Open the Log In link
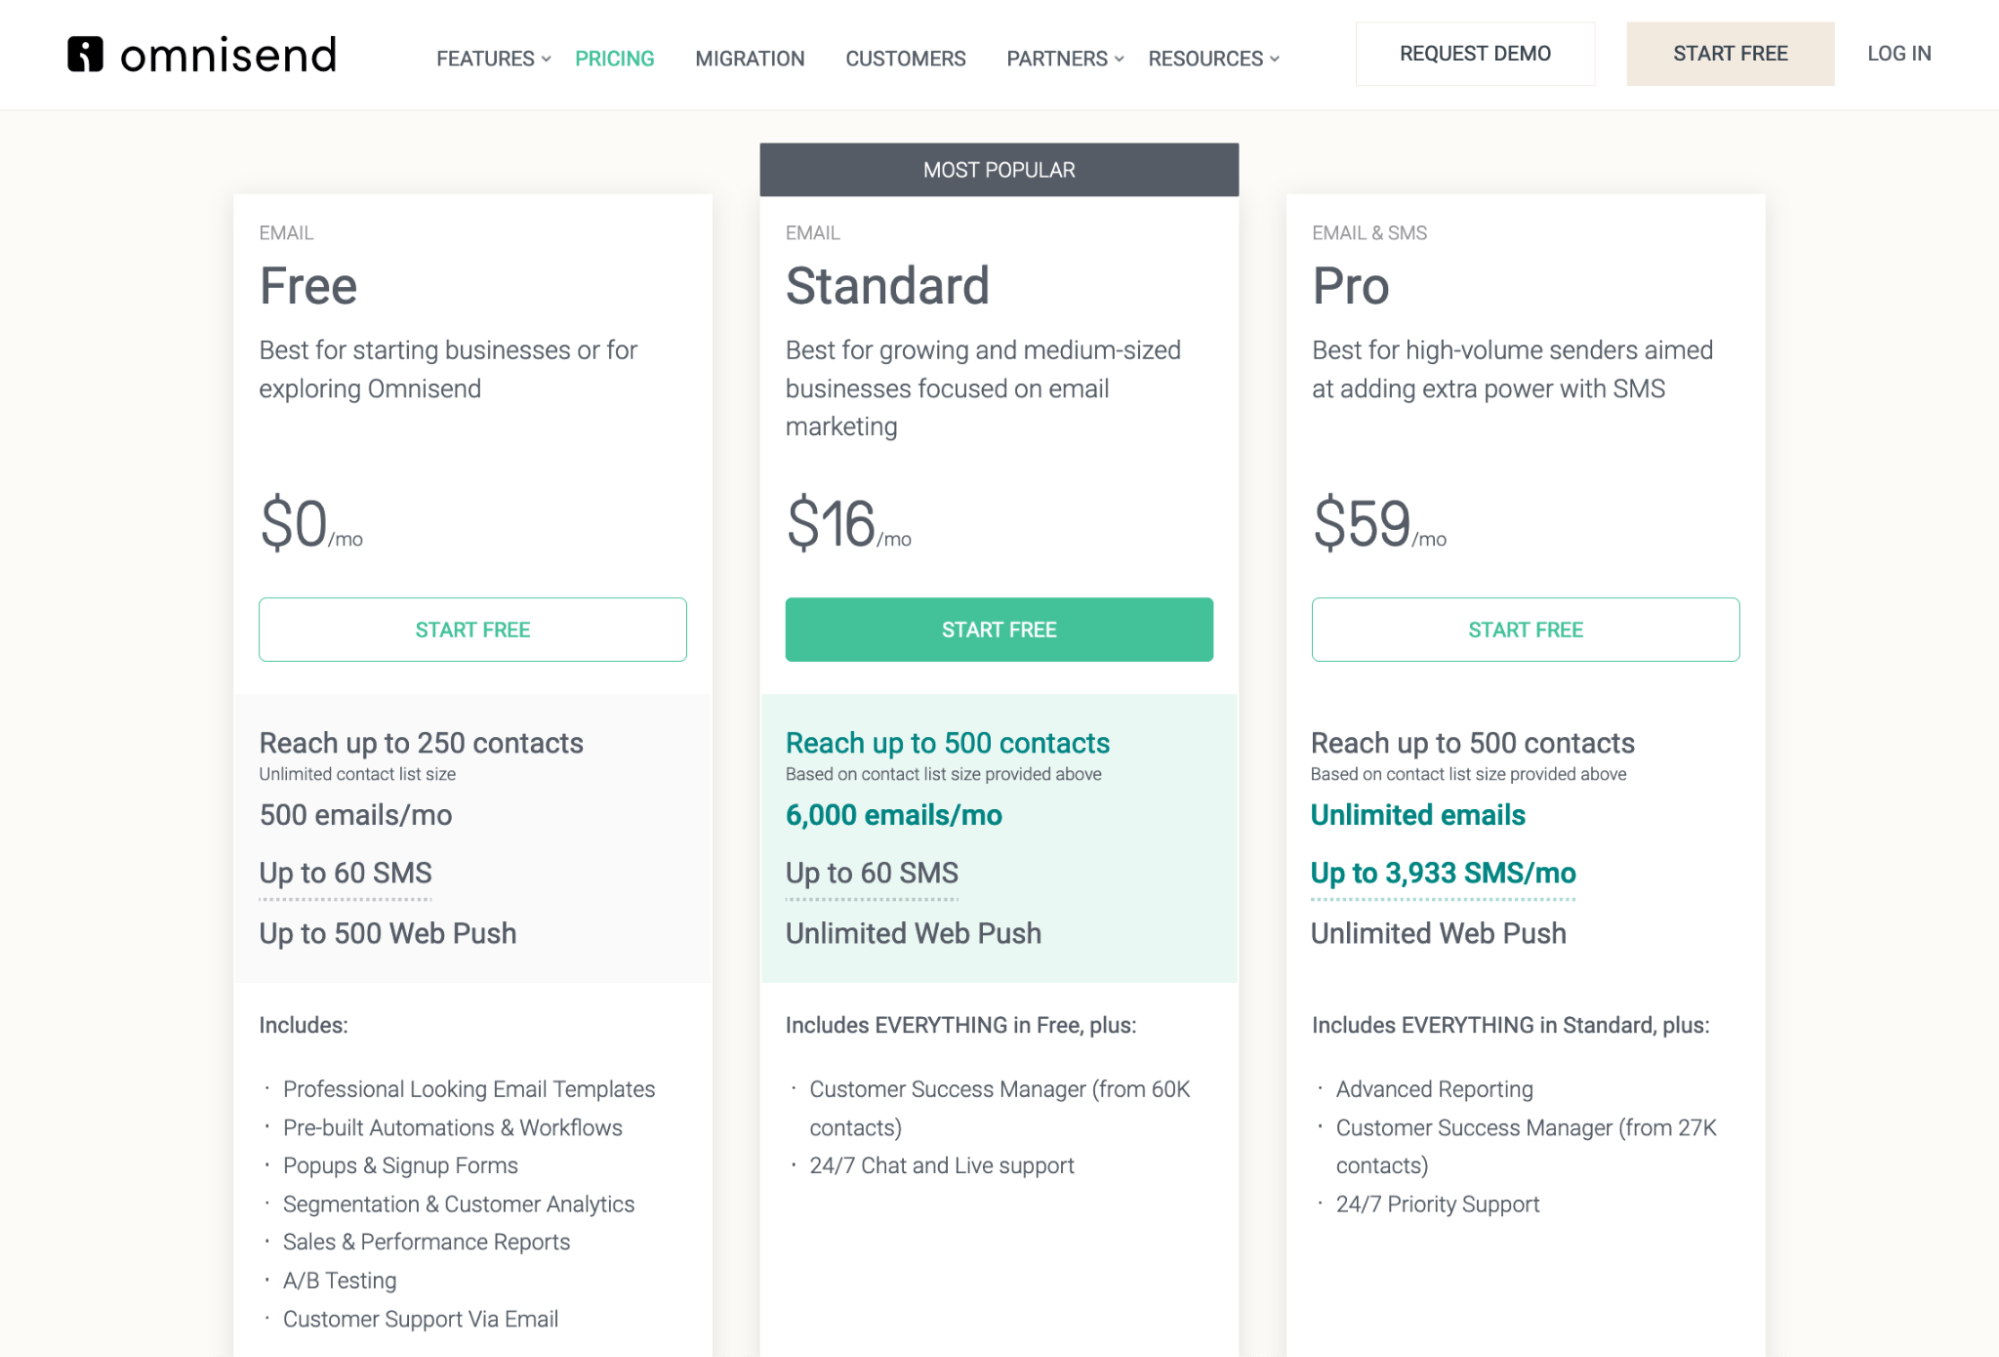 coord(1898,54)
